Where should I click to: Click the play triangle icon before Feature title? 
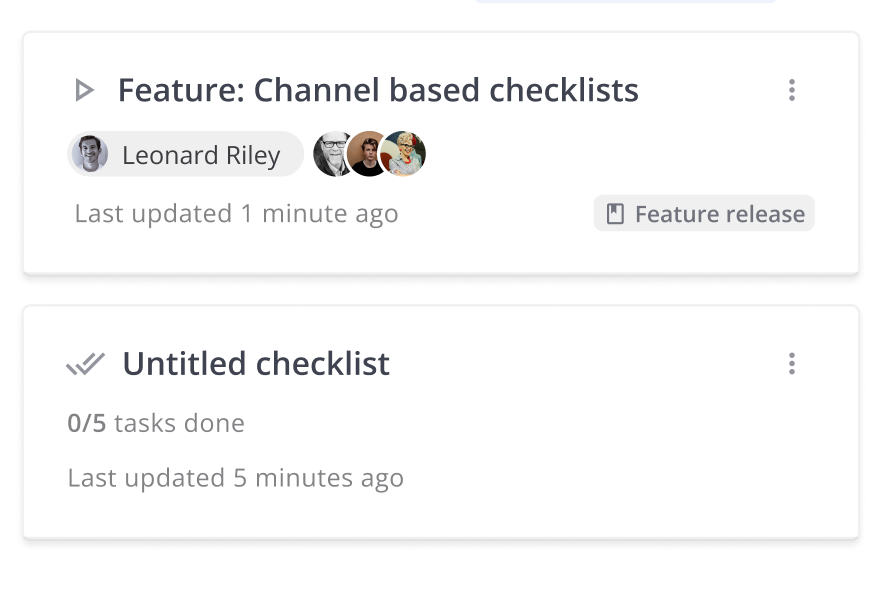point(85,90)
